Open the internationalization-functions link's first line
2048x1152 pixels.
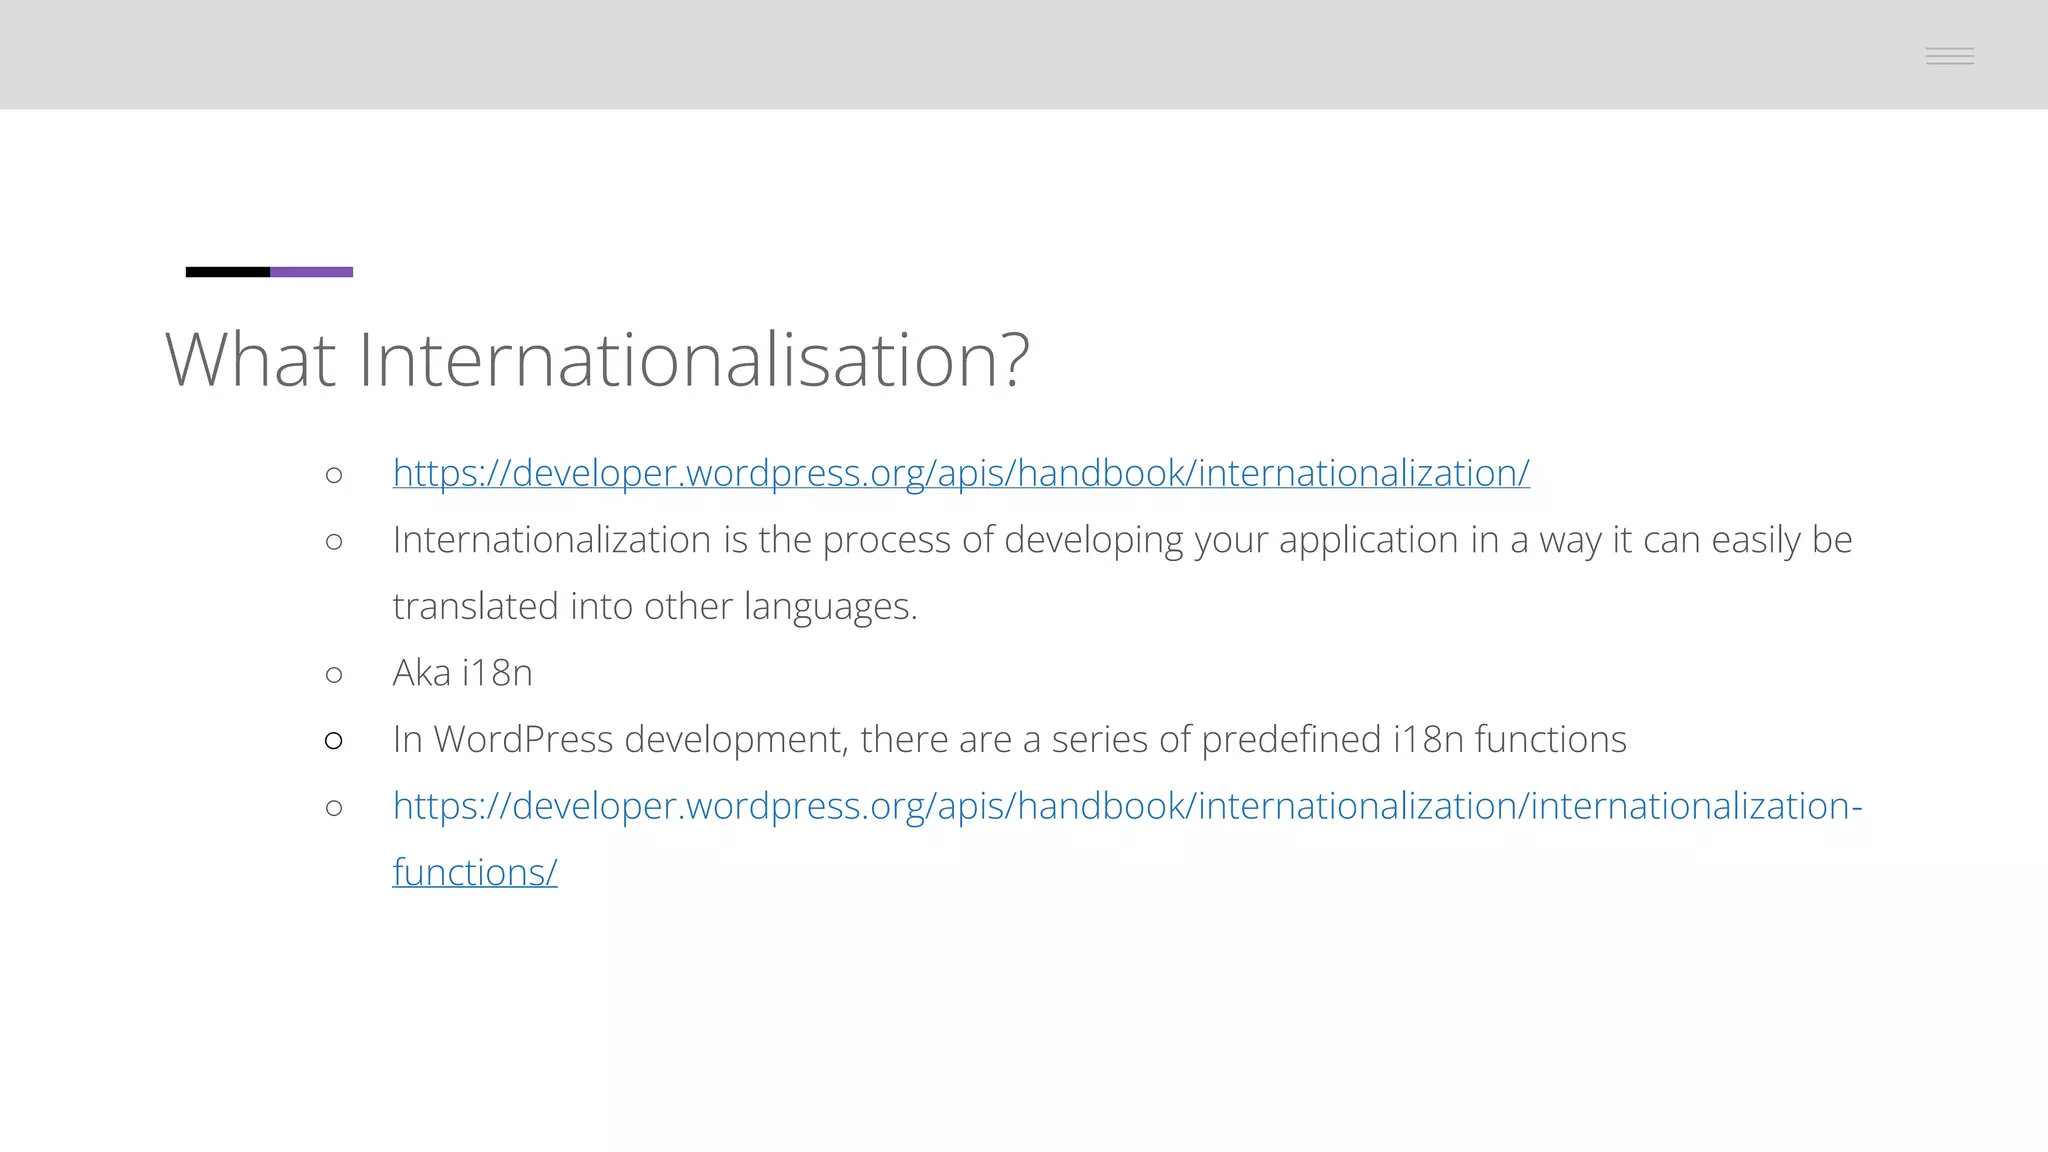(1126, 806)
